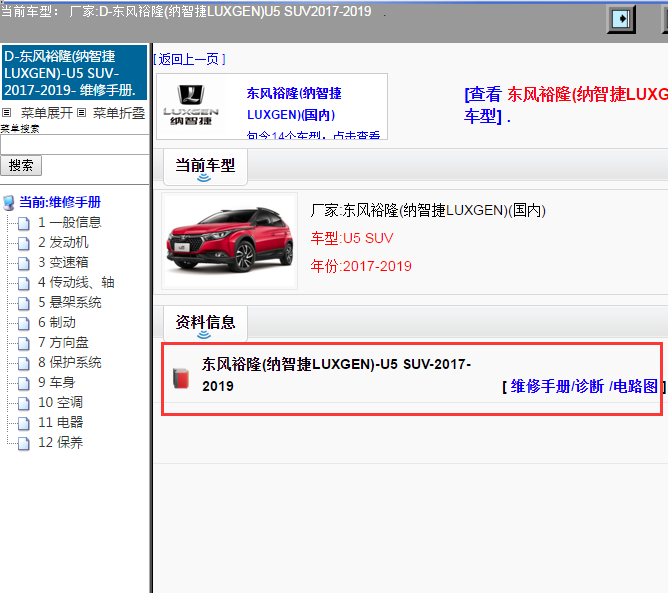The height and width of the screenshot is (593, 668).
Task: Click the blue sidebar title D-东风裕隆 维修手册
Action: coord(74,73)
